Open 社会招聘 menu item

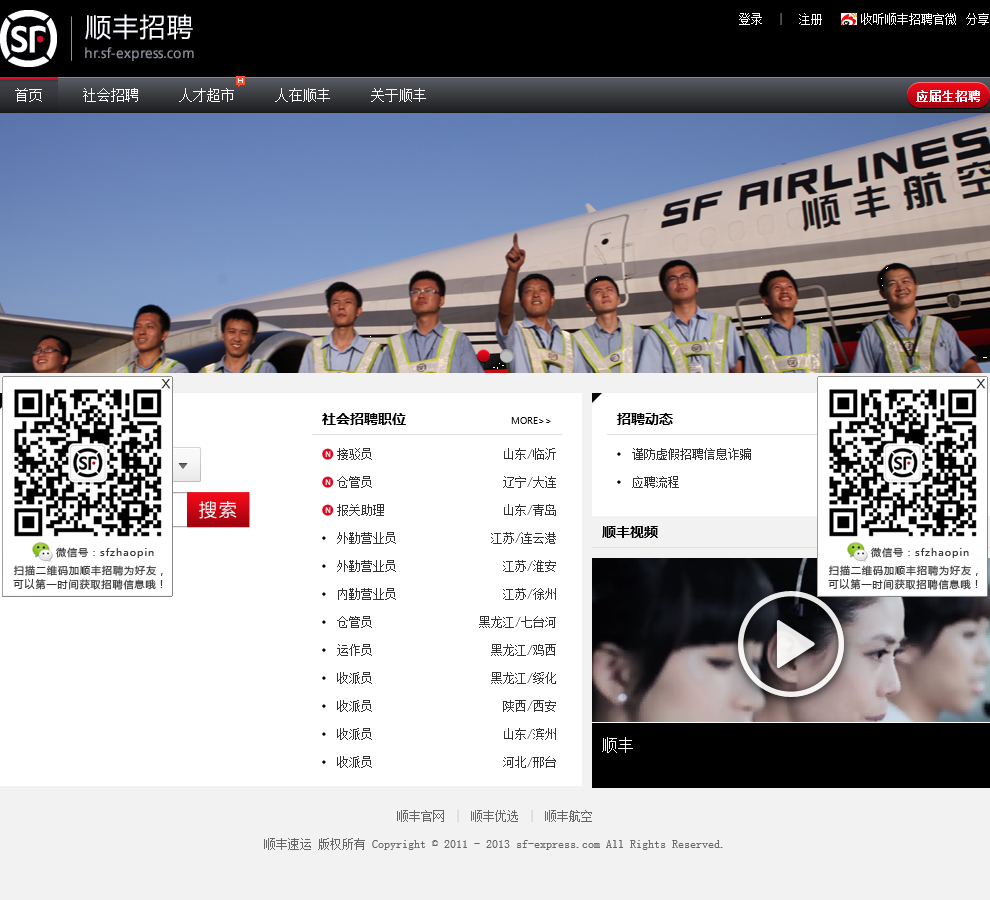[x=110, y=95]
